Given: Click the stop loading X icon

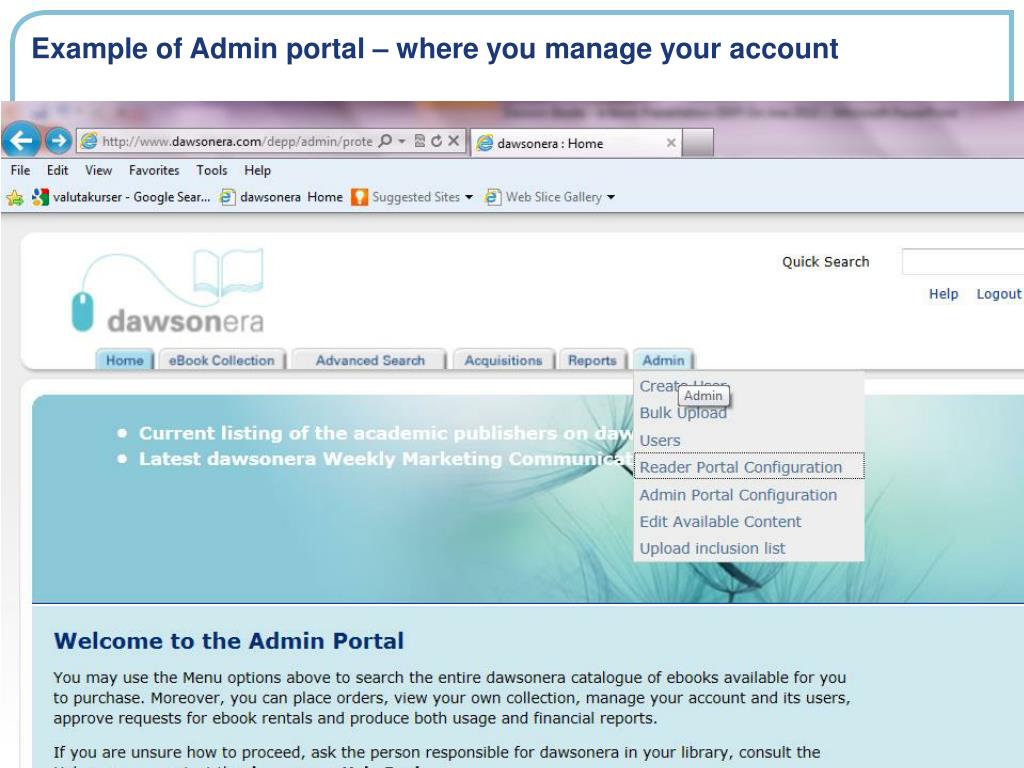Looking at the screenshot, I should click(453, 141).
